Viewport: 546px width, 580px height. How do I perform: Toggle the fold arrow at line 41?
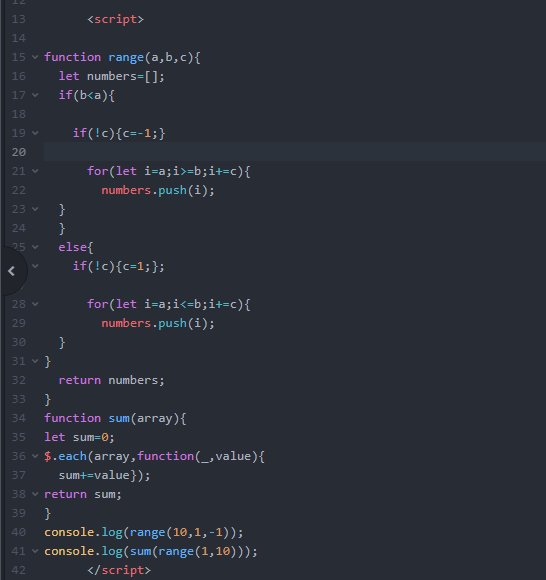[x=35, y=551]
